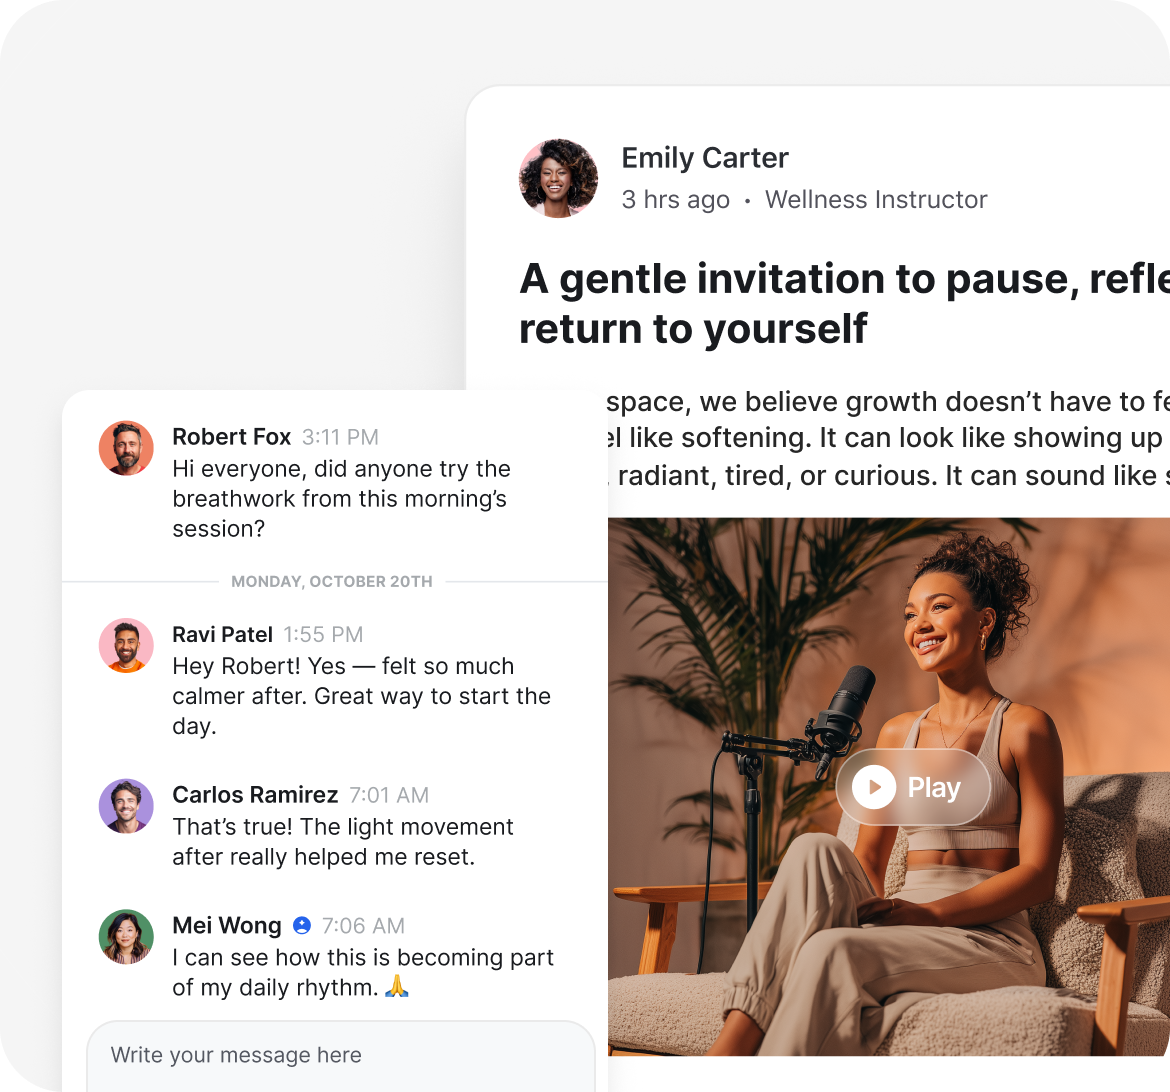This screenshot has width=1170, height=1092.
Task: Focus the Write your message here field
Action: pyautogui.click(x=341, y=1055)
